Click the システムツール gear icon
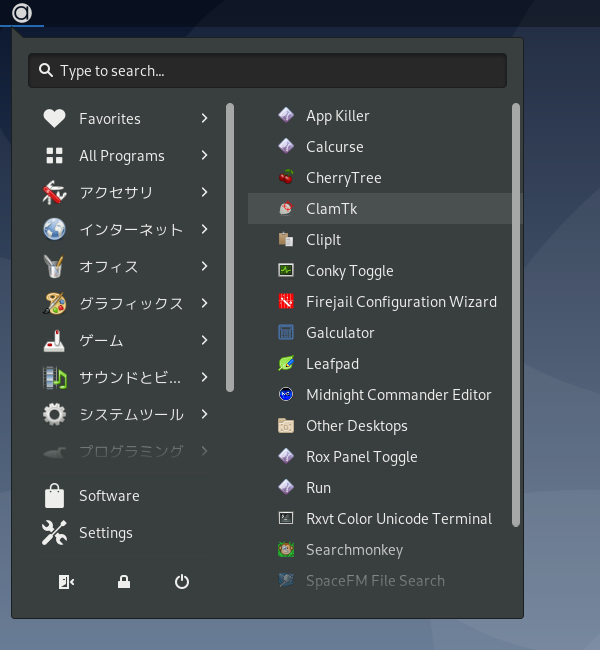 [x=54, y=414]
